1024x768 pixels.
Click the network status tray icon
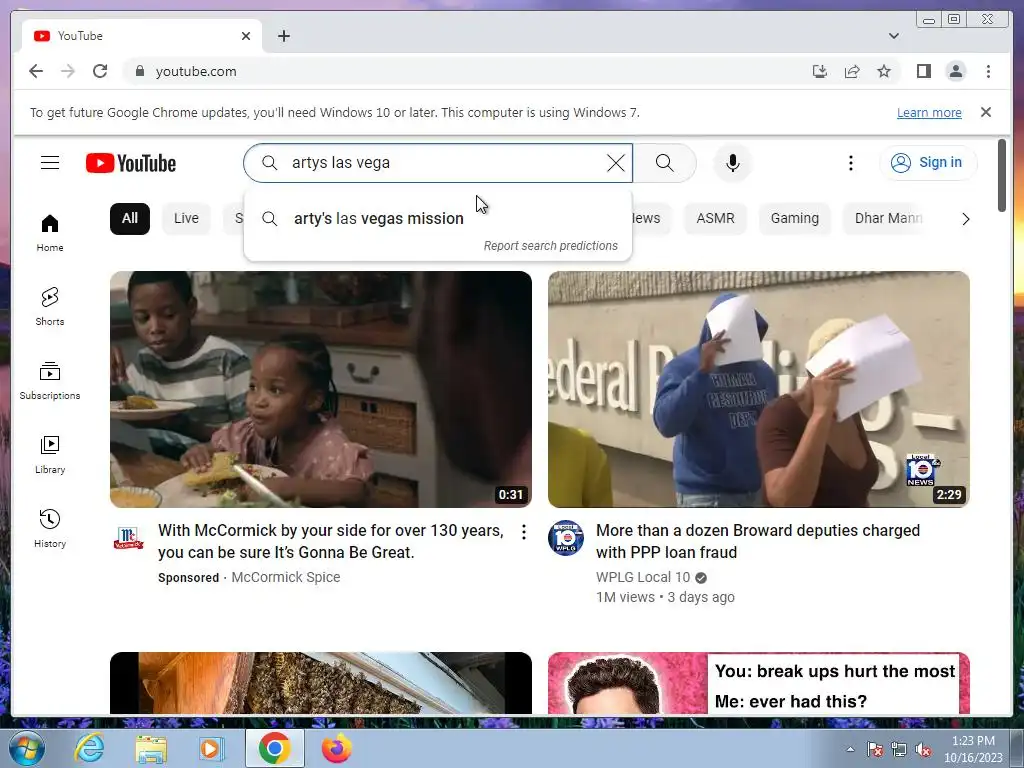click(x=899, y=749)
